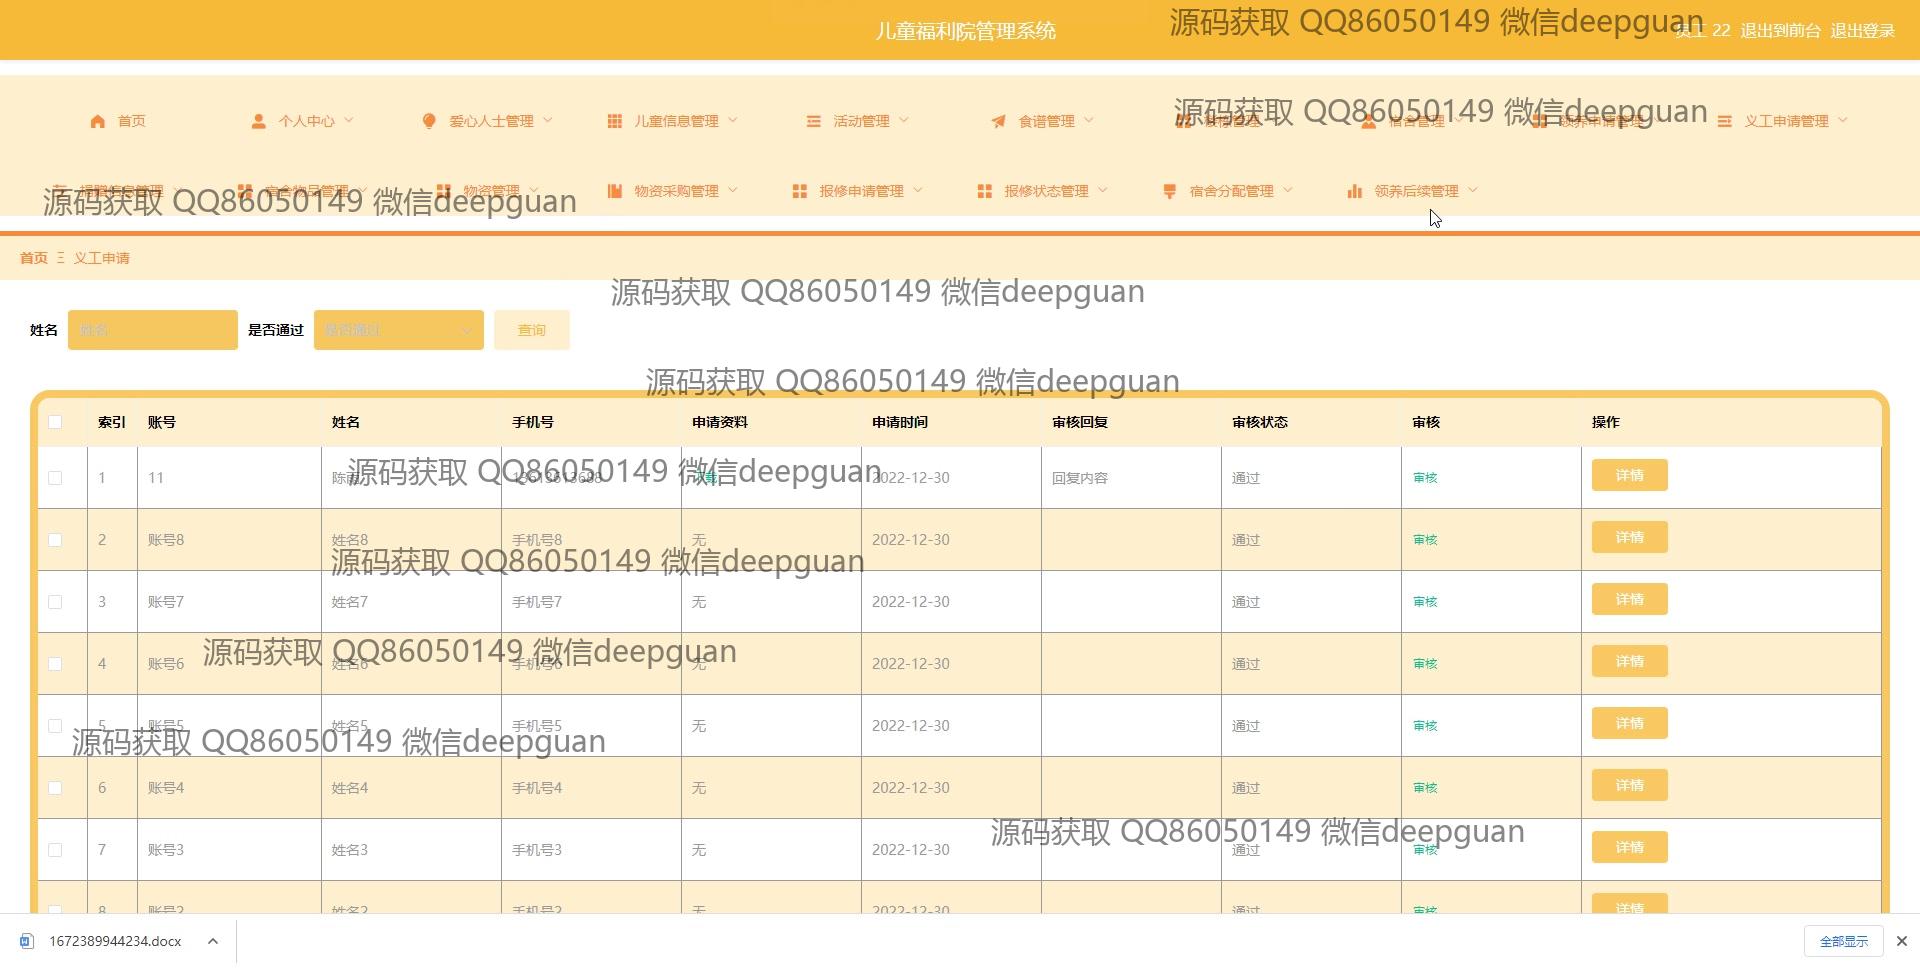Expand the 义工申请管理 menu chevron

pos(1843,121)
